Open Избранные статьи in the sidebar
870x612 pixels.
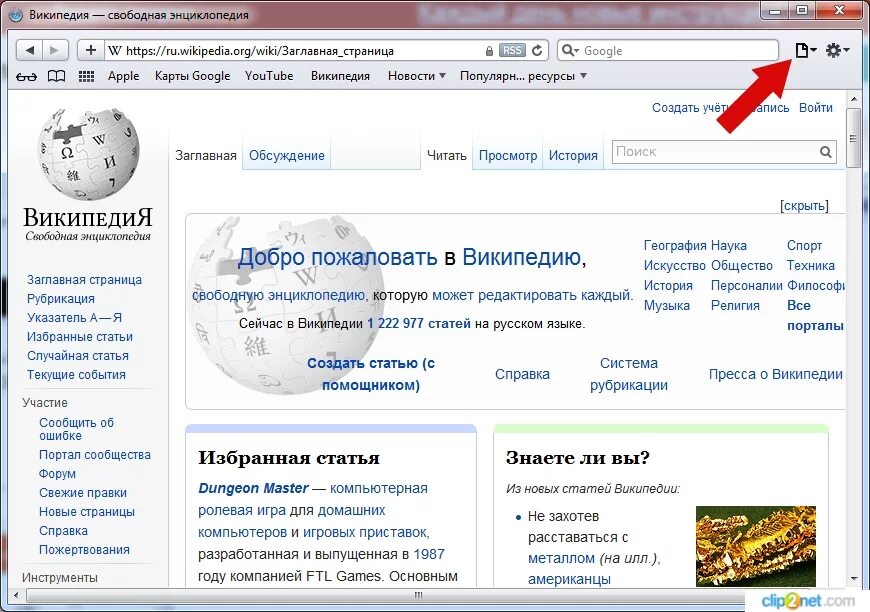(80, 337)
